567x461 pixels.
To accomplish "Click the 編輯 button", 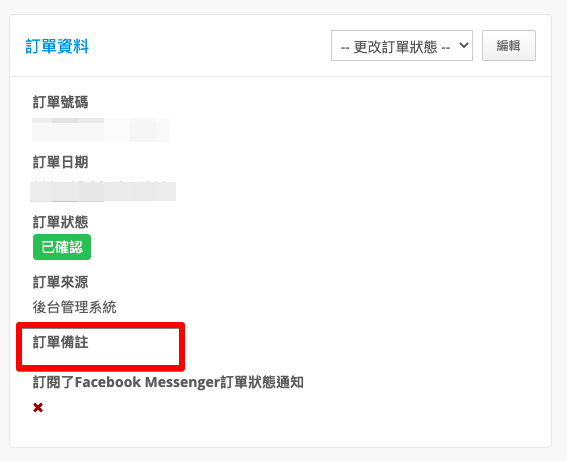I will 509,46.
